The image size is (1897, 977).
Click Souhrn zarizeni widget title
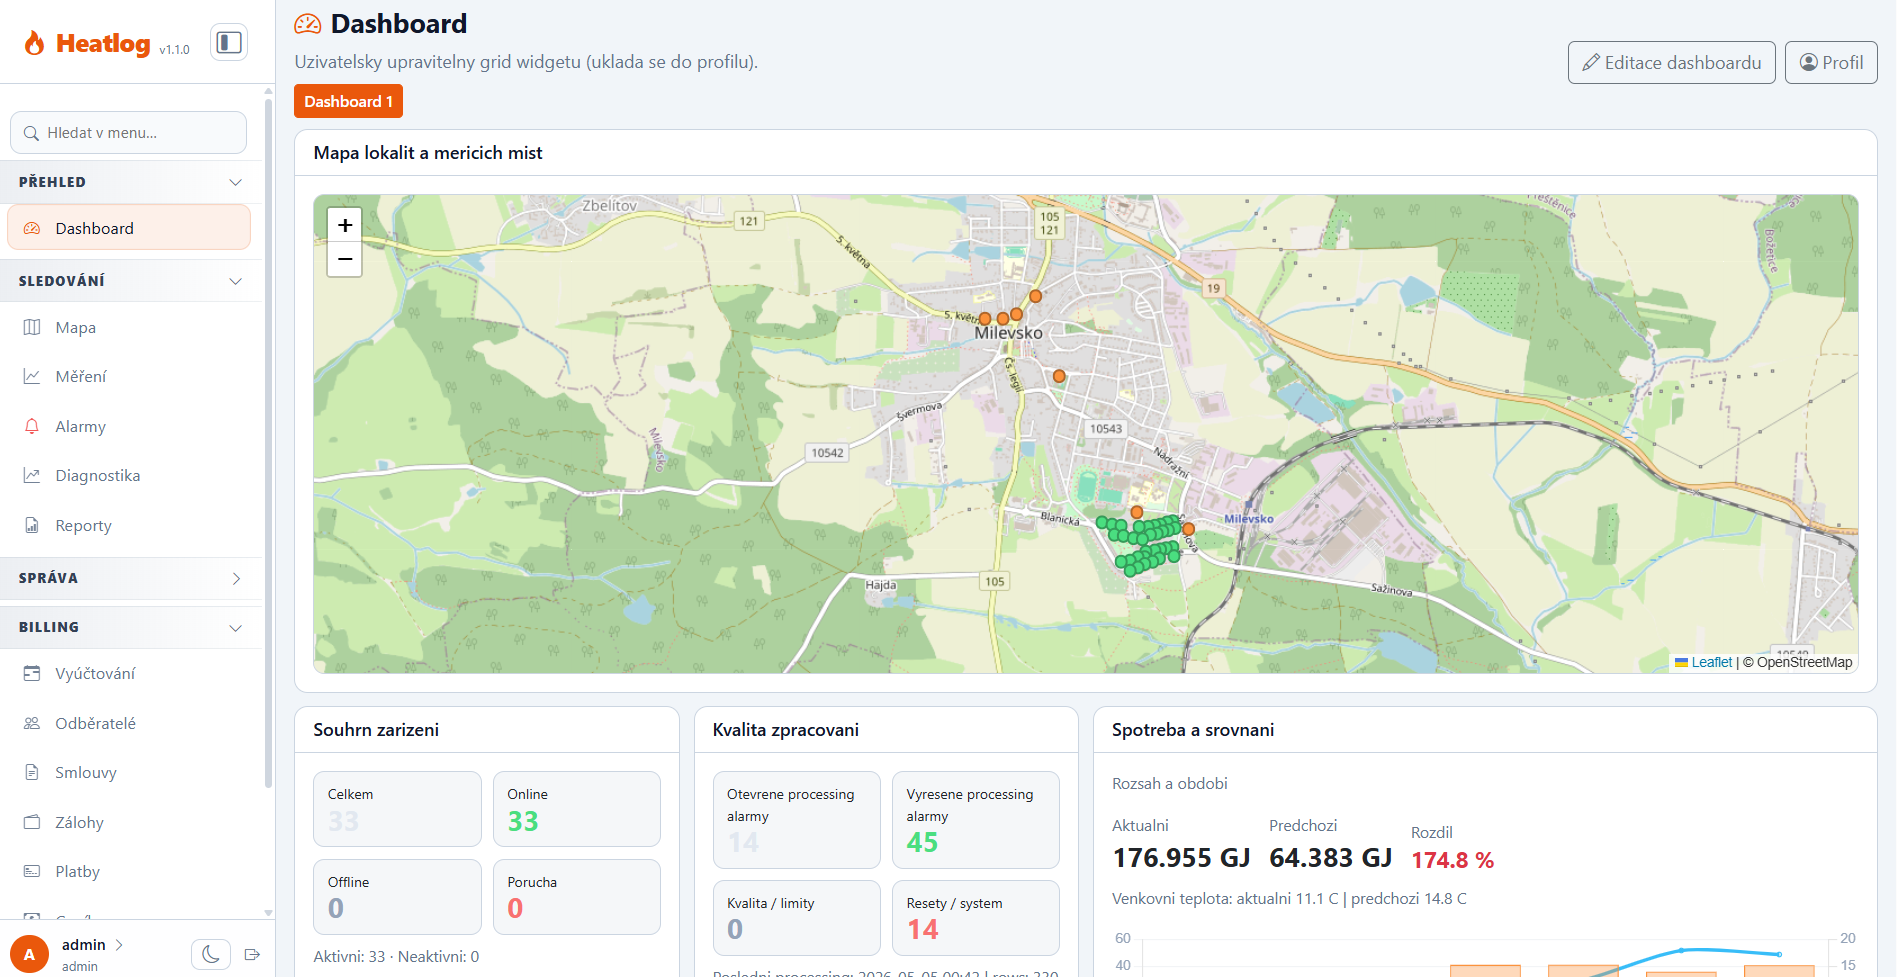click(376, 730)
